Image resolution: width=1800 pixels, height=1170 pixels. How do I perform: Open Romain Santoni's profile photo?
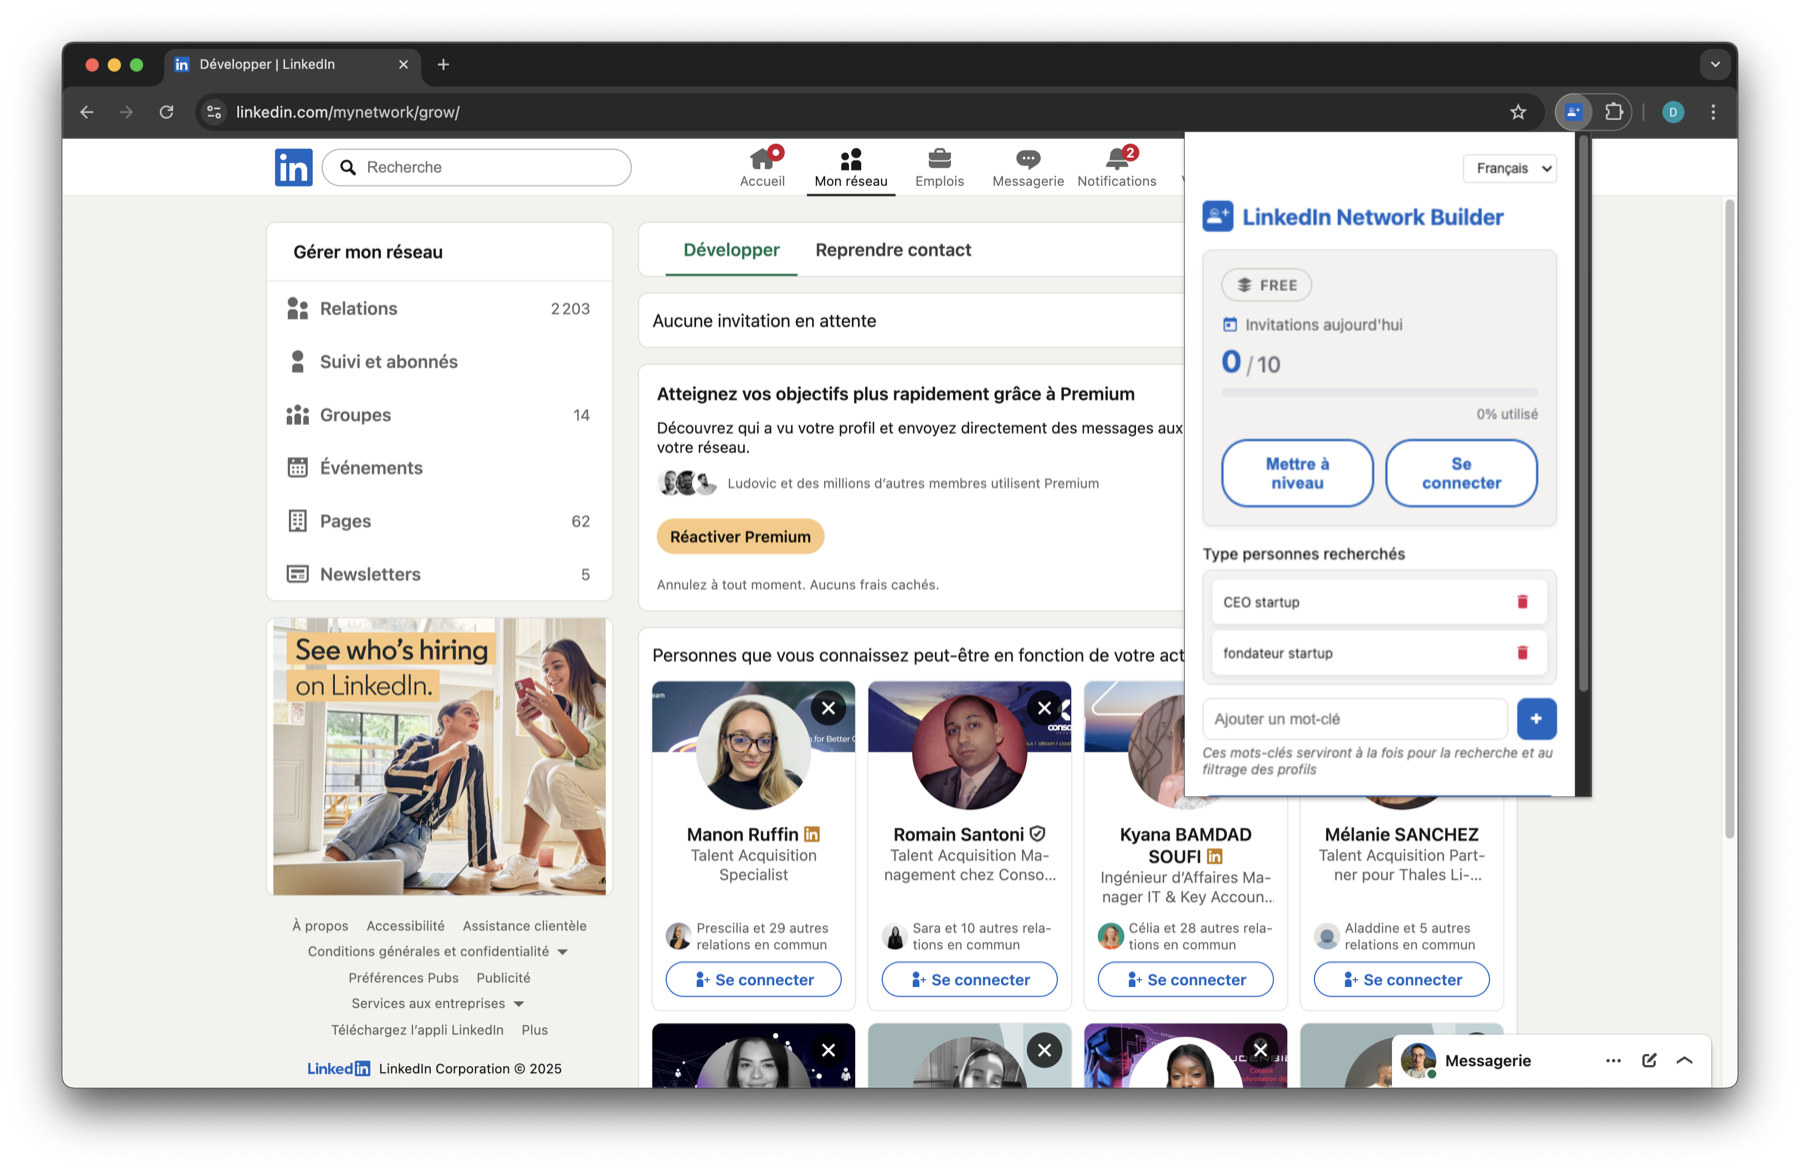tap(969, 752)
